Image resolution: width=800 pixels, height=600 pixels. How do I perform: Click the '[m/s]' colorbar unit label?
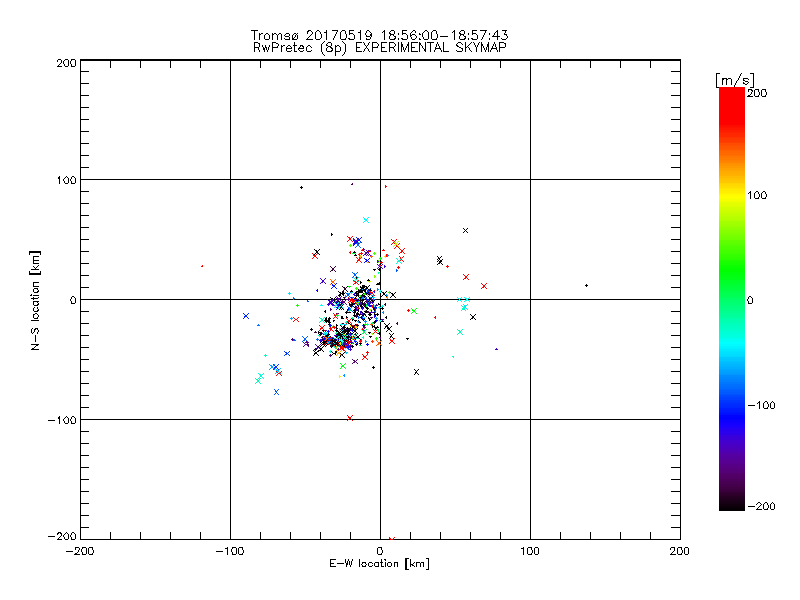pos(735,80)
